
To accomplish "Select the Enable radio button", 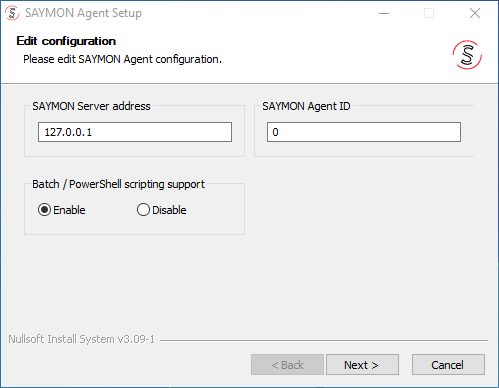I will (x=44, y=210).
